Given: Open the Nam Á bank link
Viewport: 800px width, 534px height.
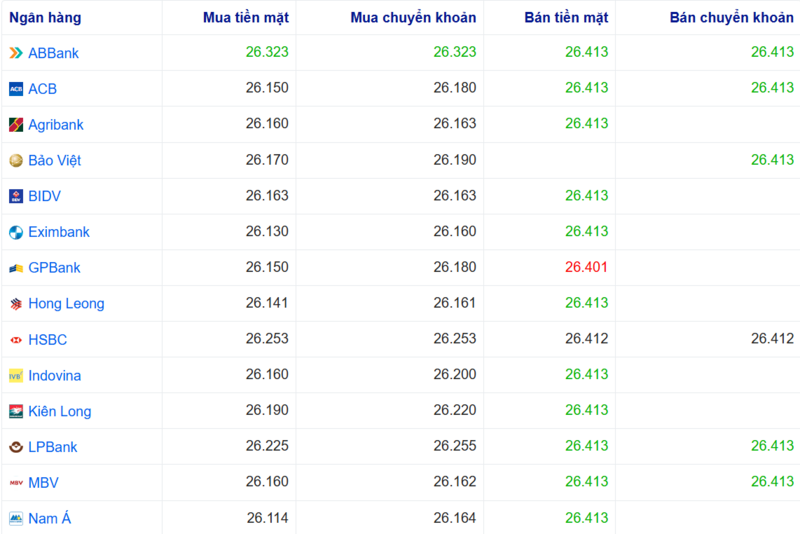Looking at the screenshot, I should pyautogui.click(x=49, y=518).
